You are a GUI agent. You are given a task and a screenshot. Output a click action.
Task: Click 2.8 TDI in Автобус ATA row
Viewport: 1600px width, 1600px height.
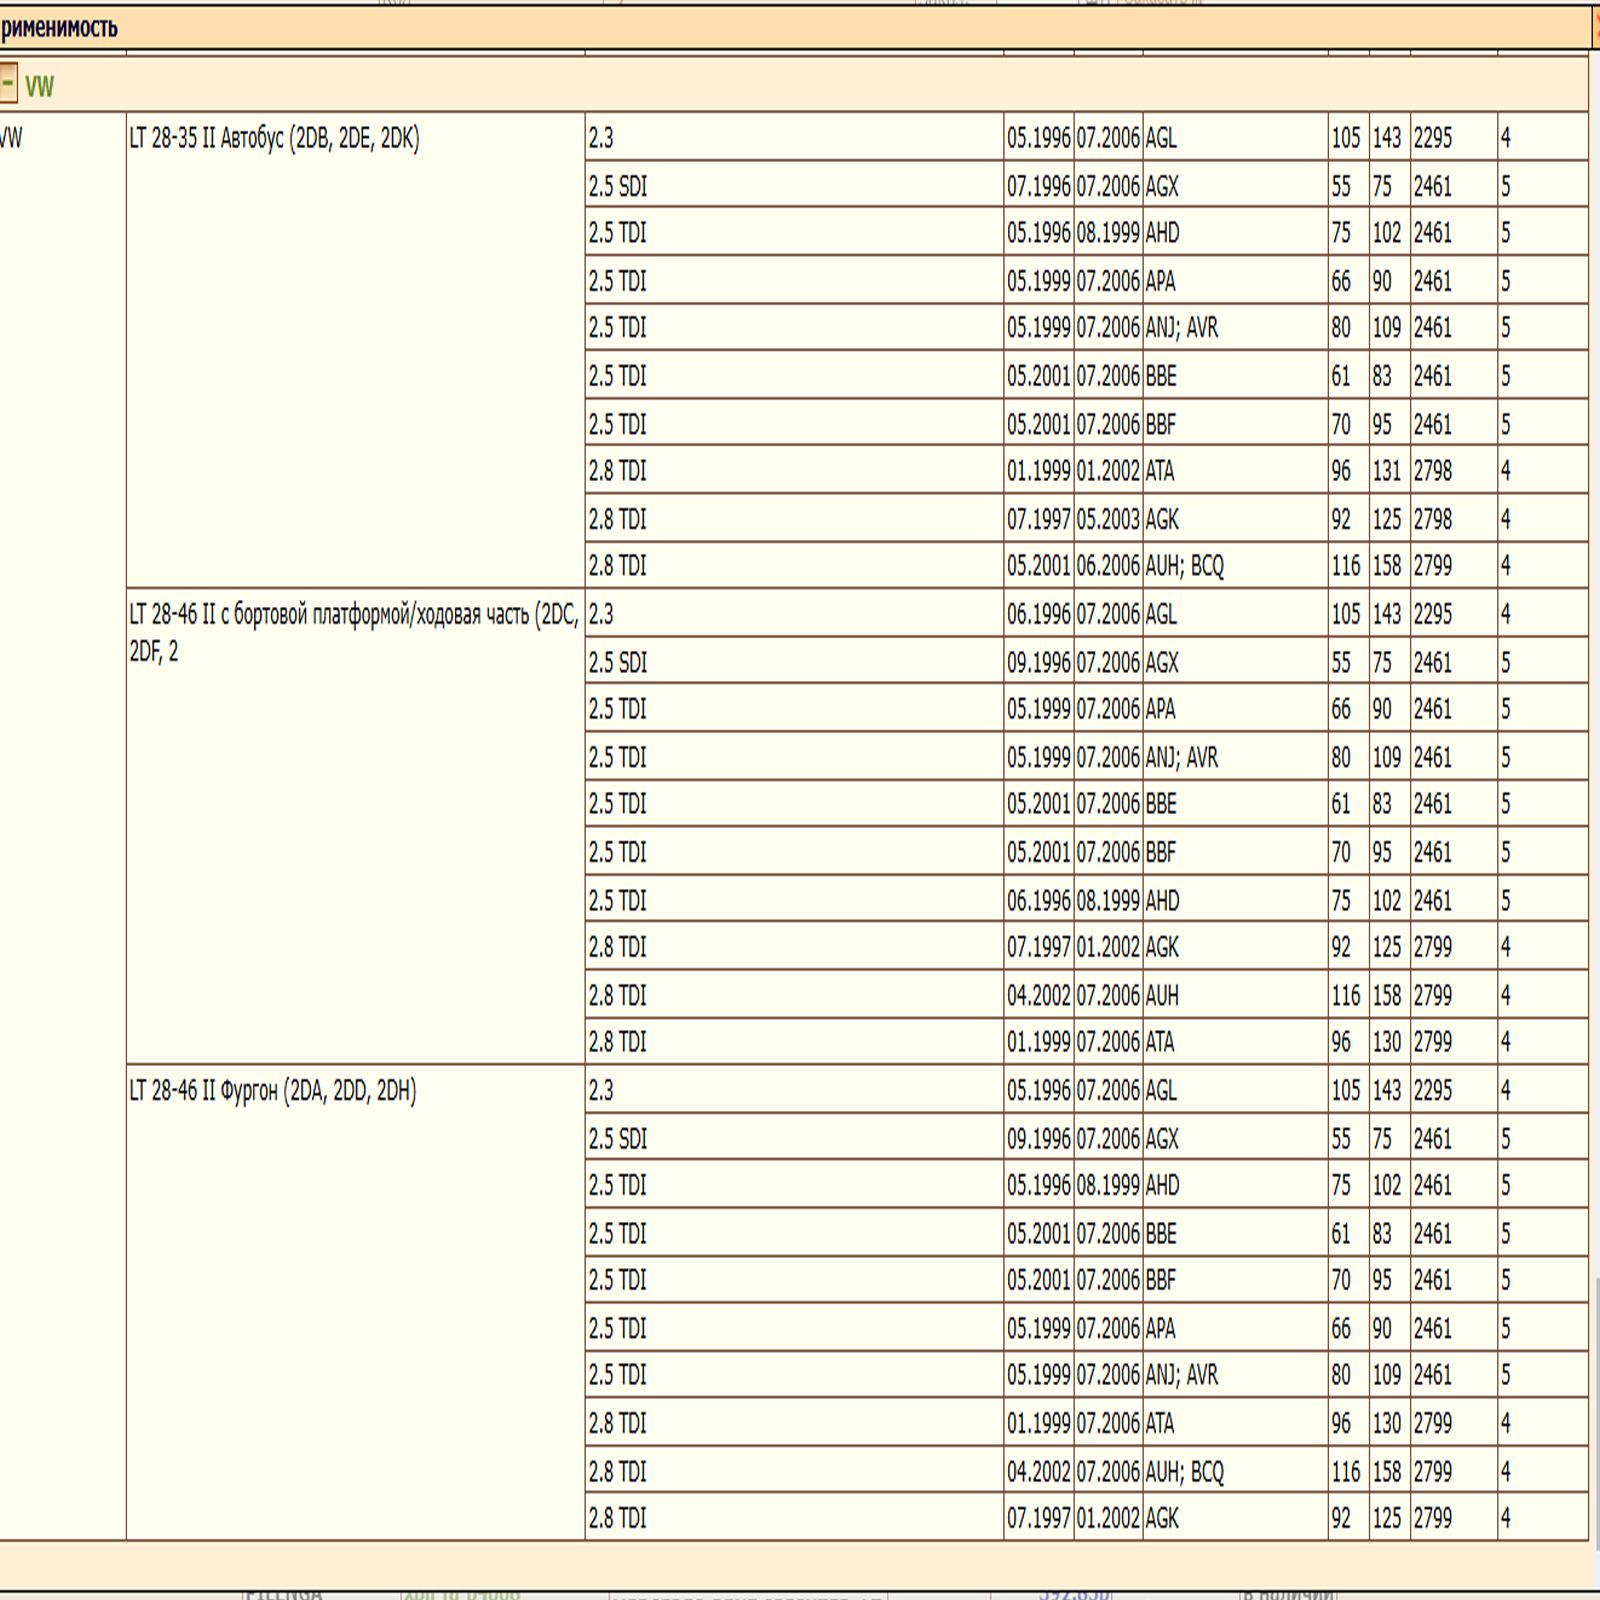coord(617,471)
